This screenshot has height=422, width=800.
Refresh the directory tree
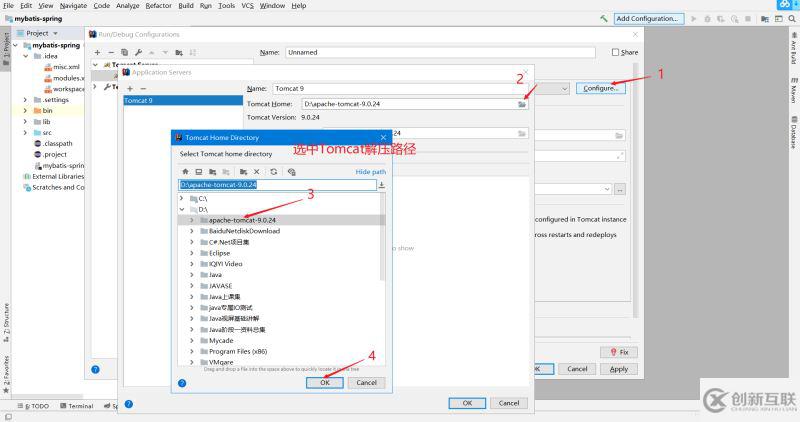(273, 172)
